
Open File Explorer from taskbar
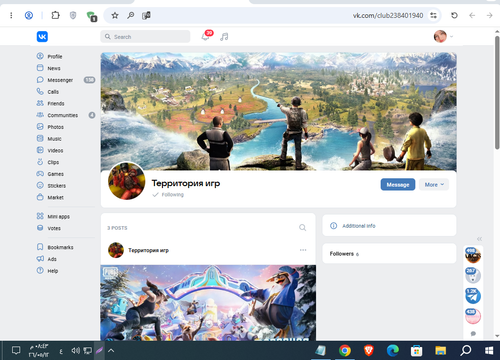(x=441, y=350)
